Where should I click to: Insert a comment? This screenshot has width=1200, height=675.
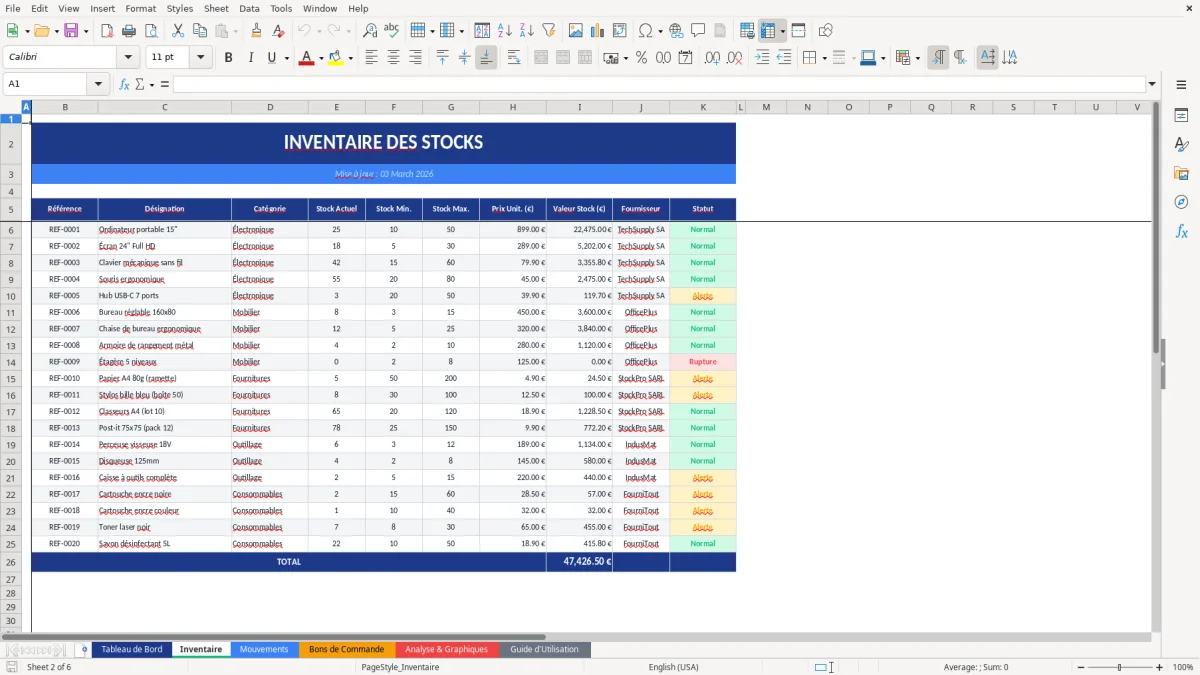698,30
